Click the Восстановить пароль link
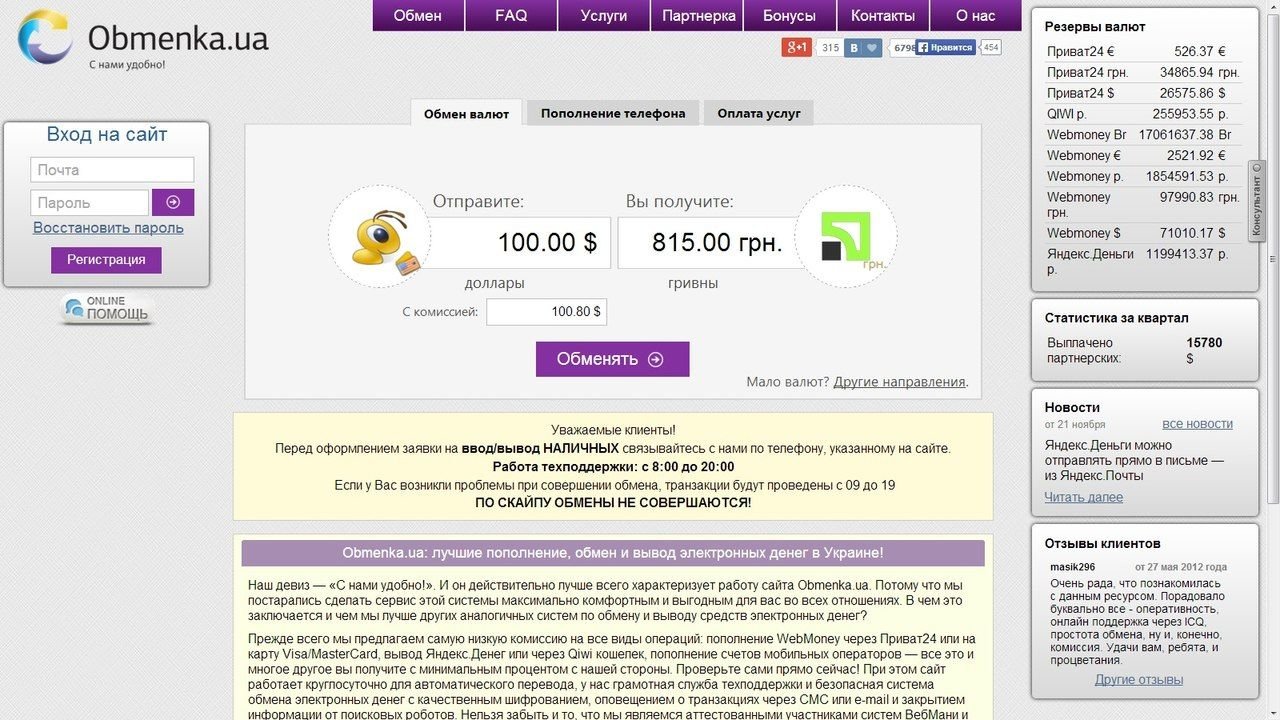The image size is (1280, 720). 108,228
